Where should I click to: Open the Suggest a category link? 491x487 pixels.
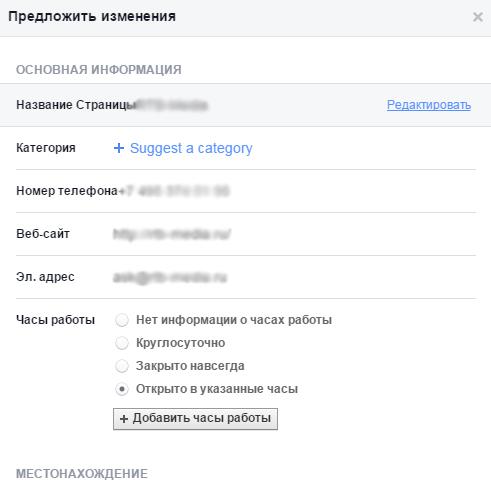pyautogui.click(x=191, y=148)
